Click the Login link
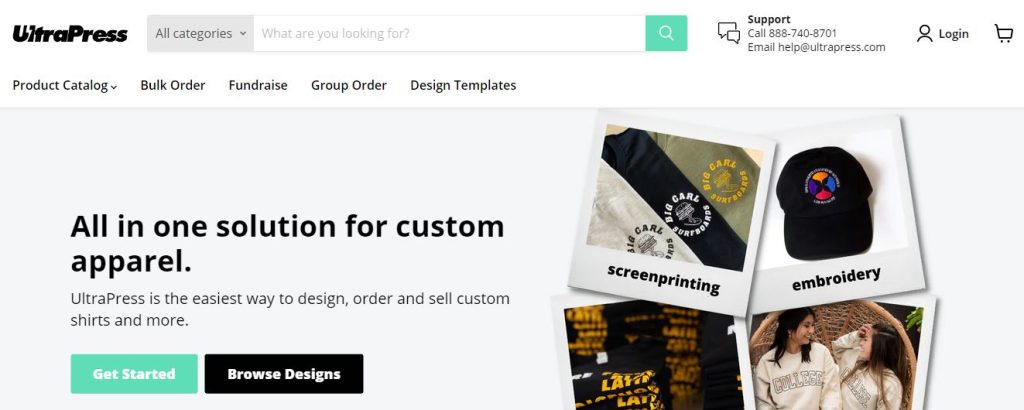Image resolution: width=1024 pixels, height=410 pixels. (x=953, y=34)
